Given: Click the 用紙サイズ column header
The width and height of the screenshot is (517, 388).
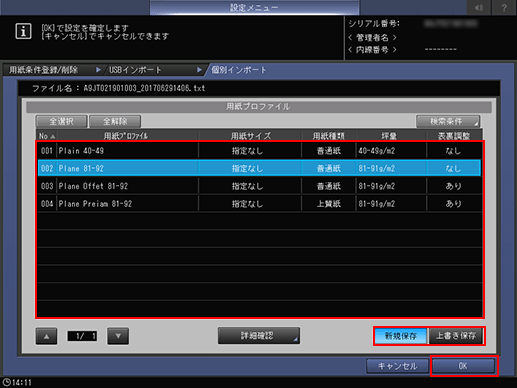Looking at the screenshot, I should click(250, 136).
